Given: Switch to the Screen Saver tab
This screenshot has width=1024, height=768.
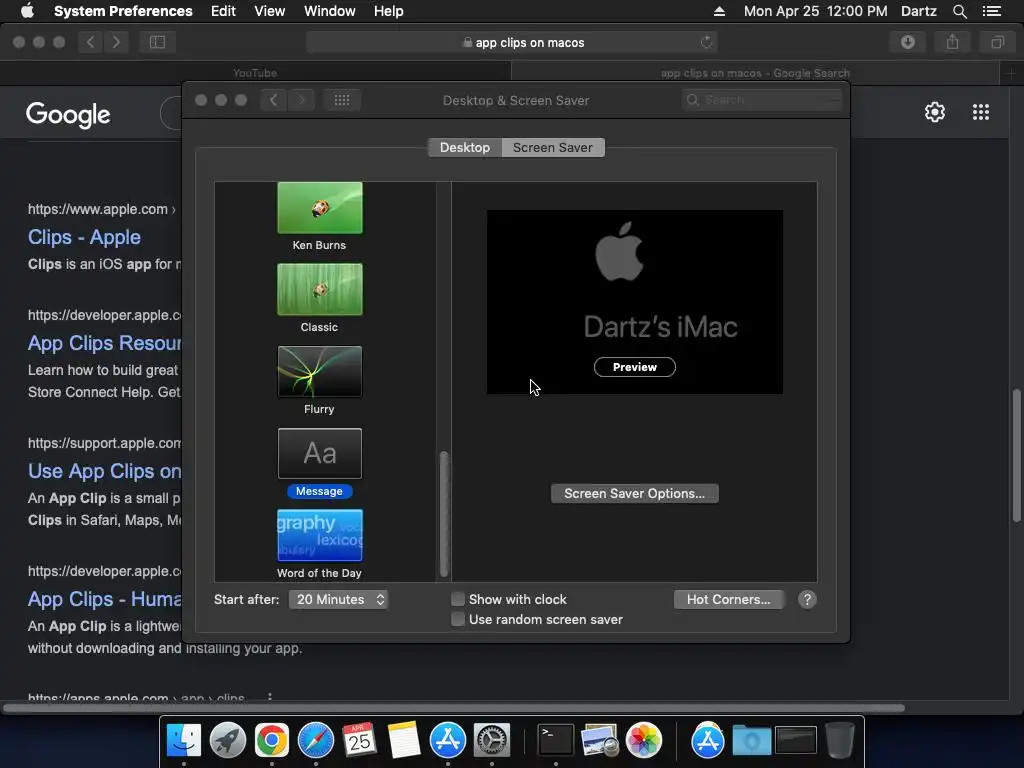Looking at the screenshot, I should [552, 148].
